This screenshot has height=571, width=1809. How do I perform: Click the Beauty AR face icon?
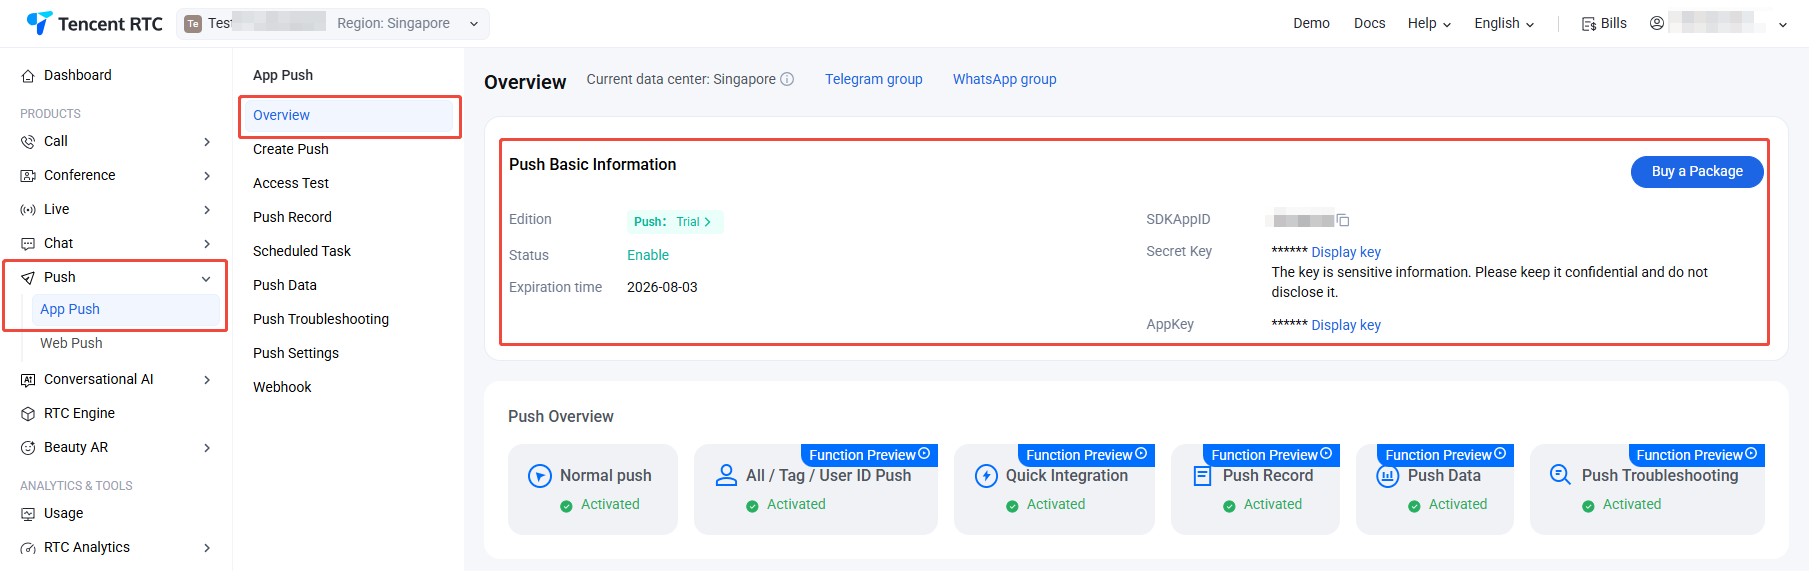(x=28, y=448)
